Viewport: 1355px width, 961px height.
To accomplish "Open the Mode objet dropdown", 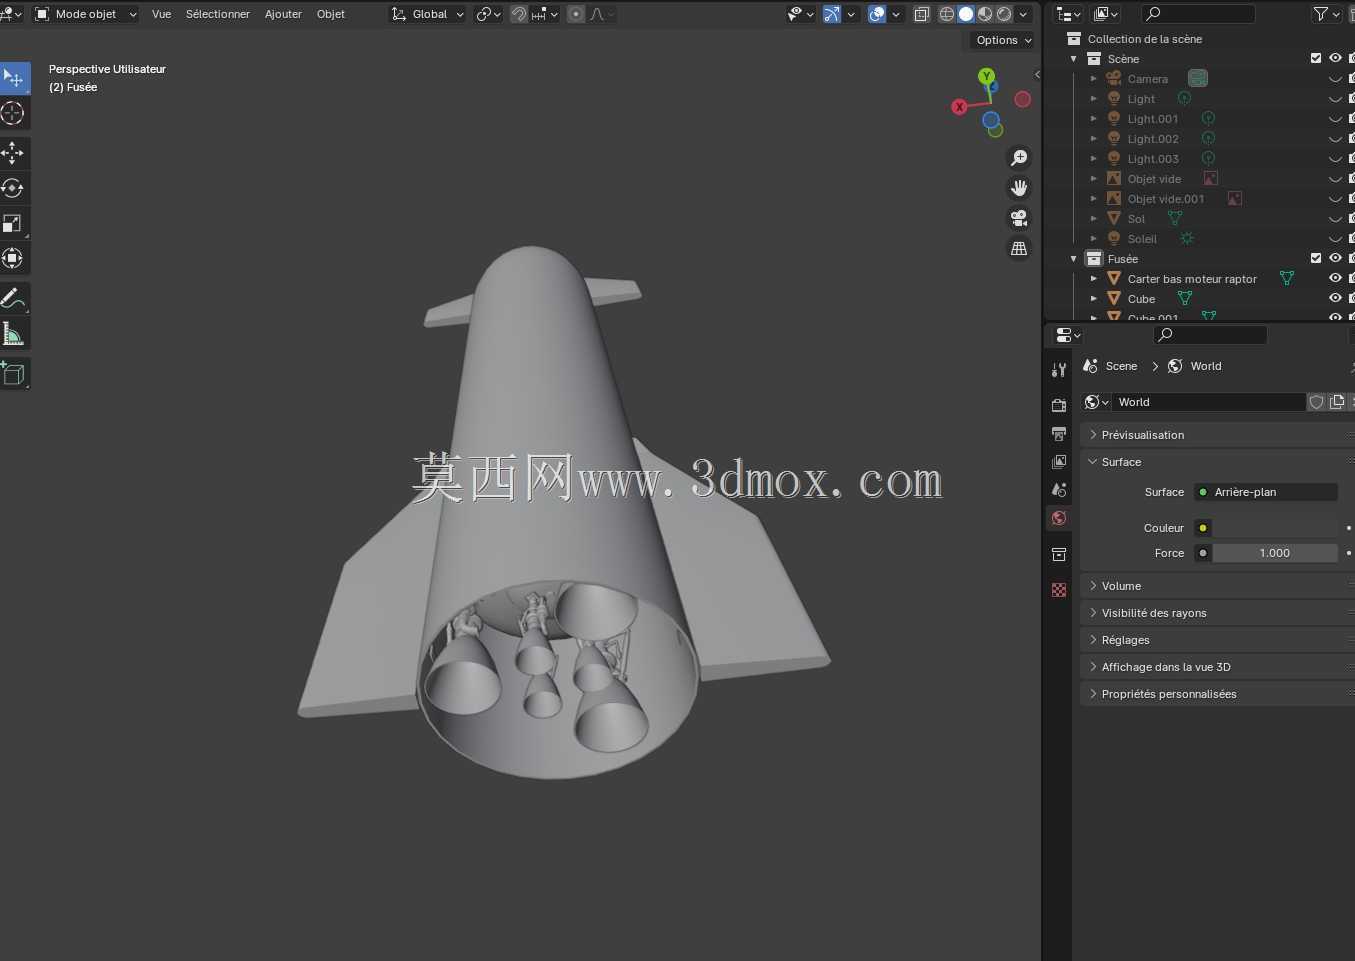I will point(86,14).
